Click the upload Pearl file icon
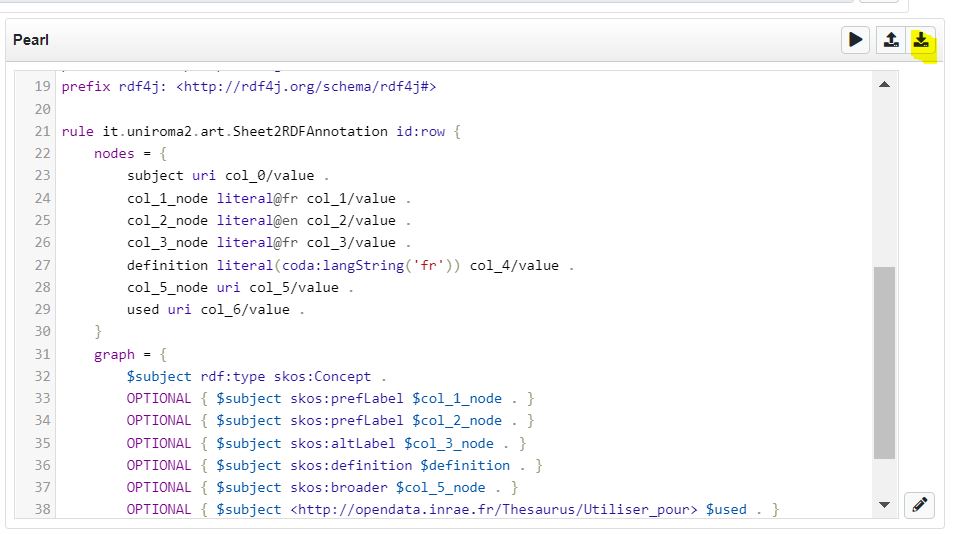This screenshot has height=534, width=958. tap(889, 40)
